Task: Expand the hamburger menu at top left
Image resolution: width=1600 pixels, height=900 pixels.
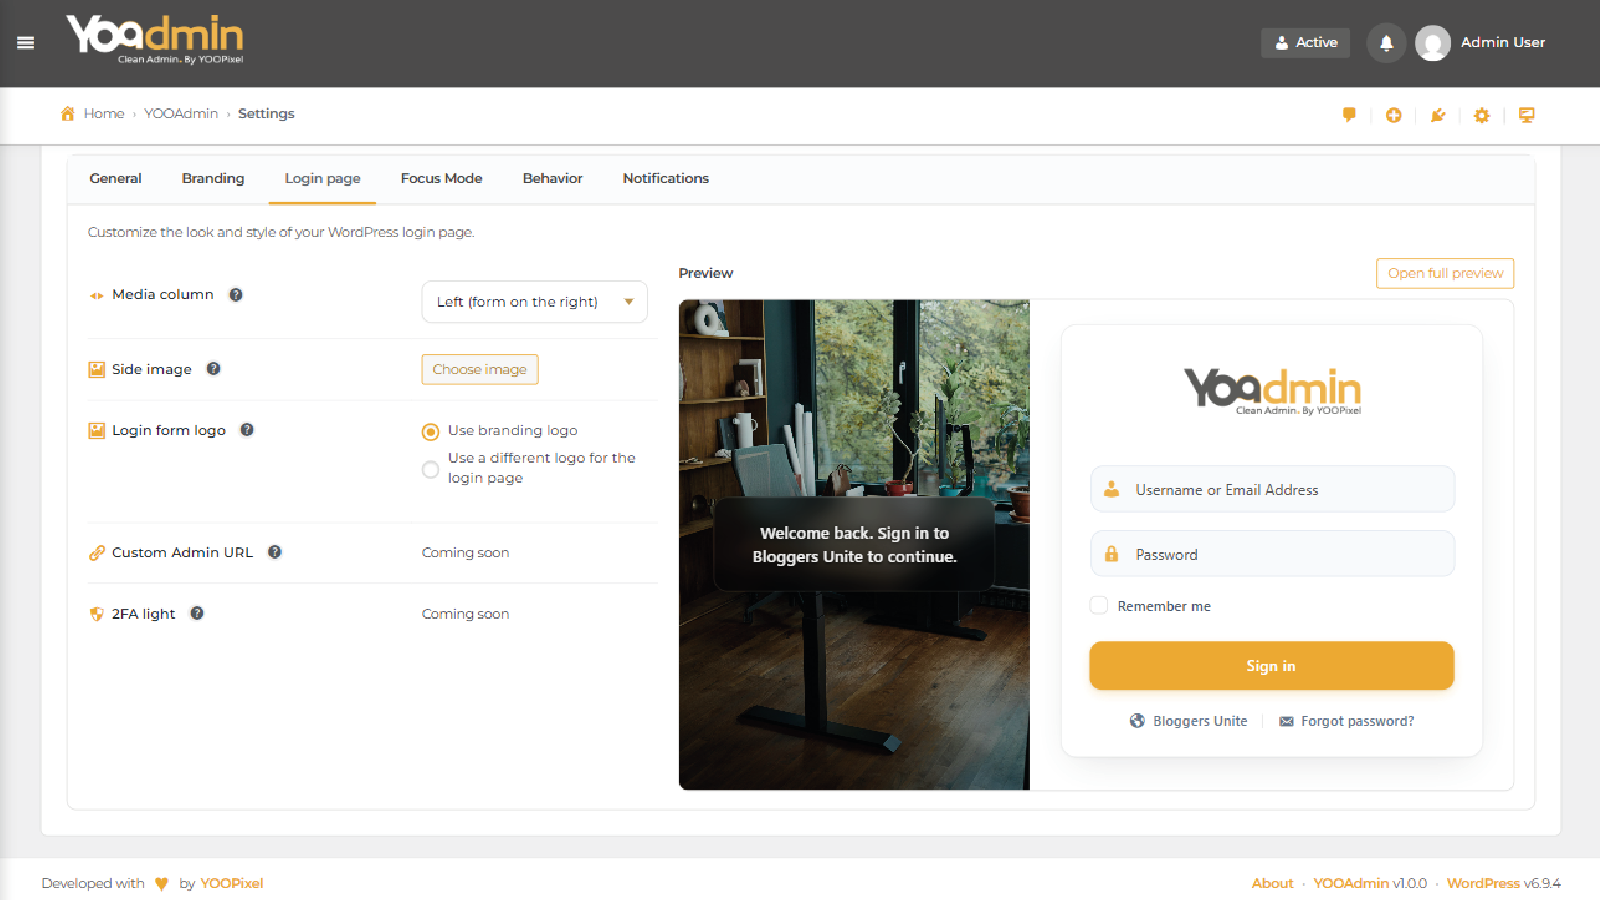Action: click(25, 42)
